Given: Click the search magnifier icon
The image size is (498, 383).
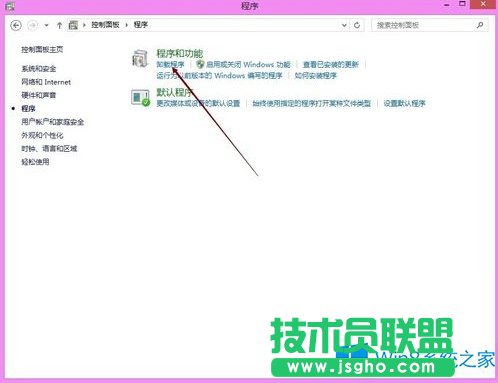Looking at the screenshot, I should (x=480, y=25).
